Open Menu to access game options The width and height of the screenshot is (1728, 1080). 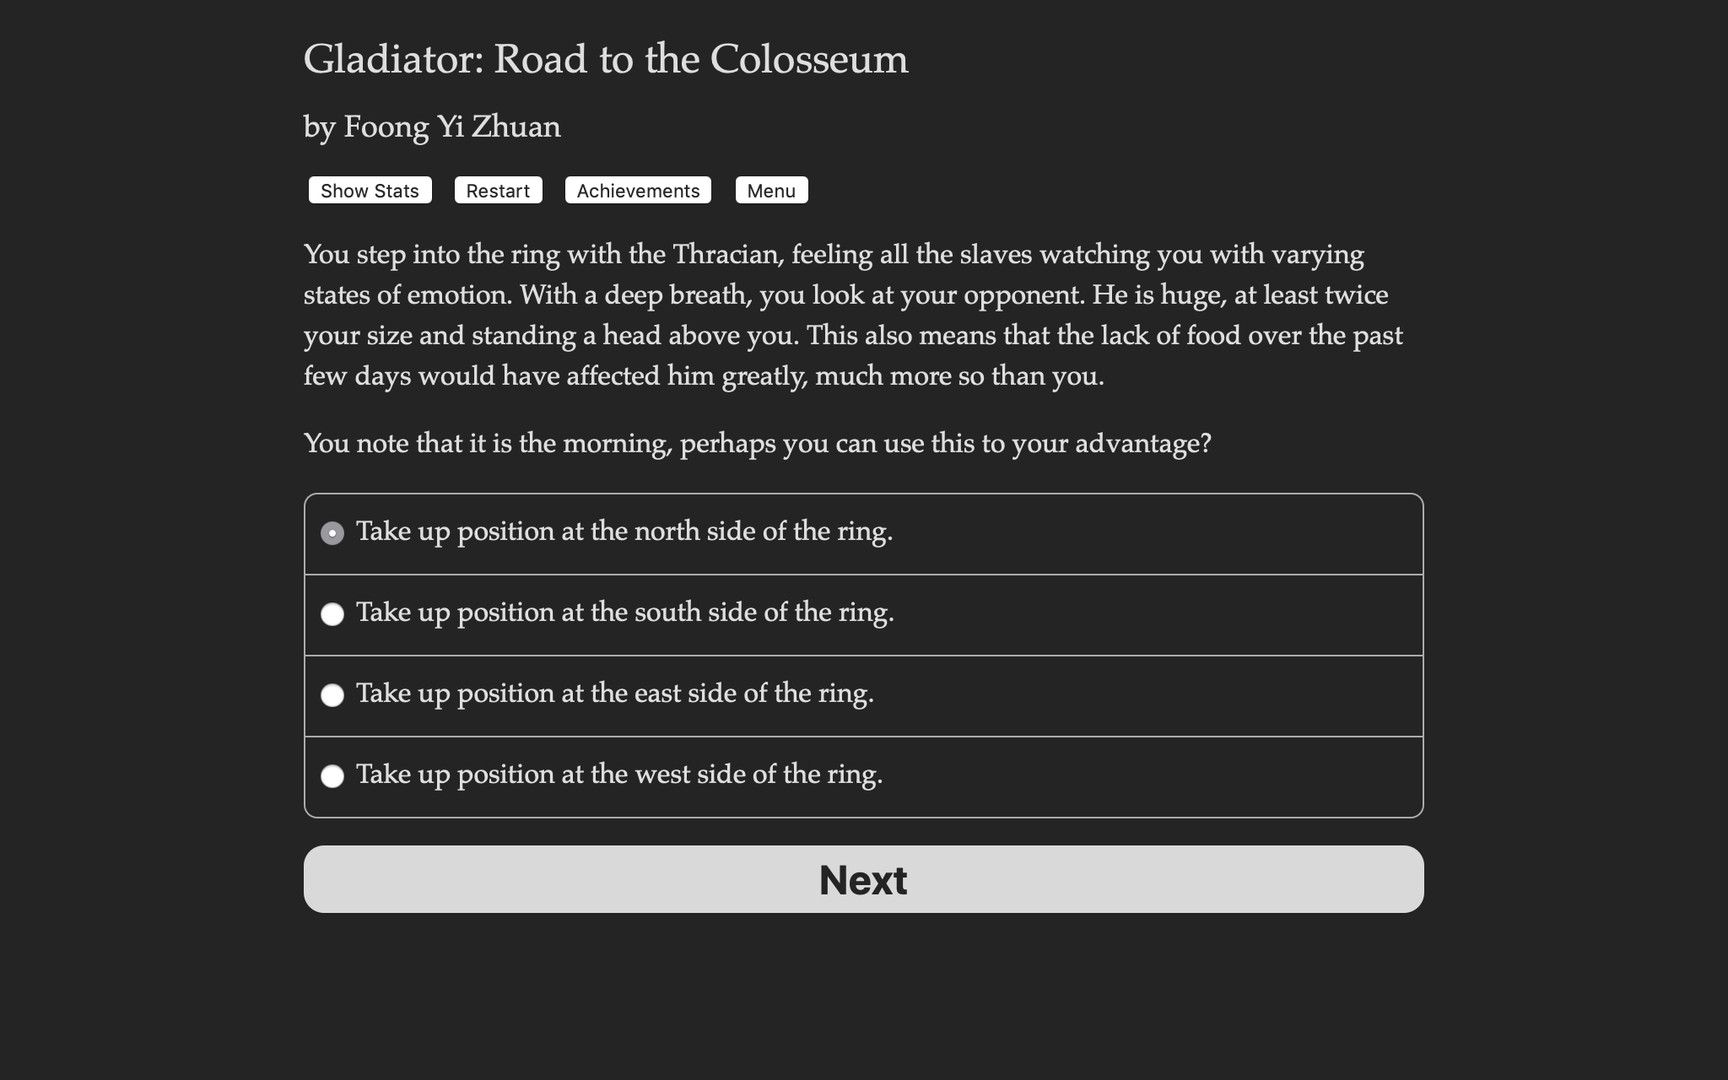771,190
